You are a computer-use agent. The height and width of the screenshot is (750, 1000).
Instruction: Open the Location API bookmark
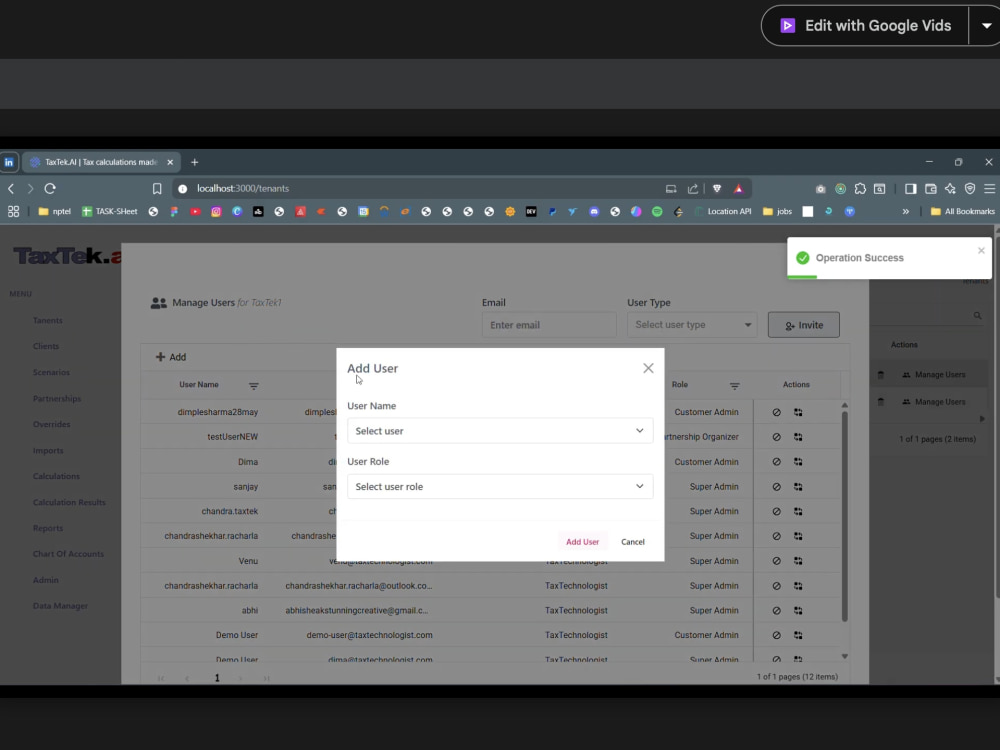pos(723,211)
